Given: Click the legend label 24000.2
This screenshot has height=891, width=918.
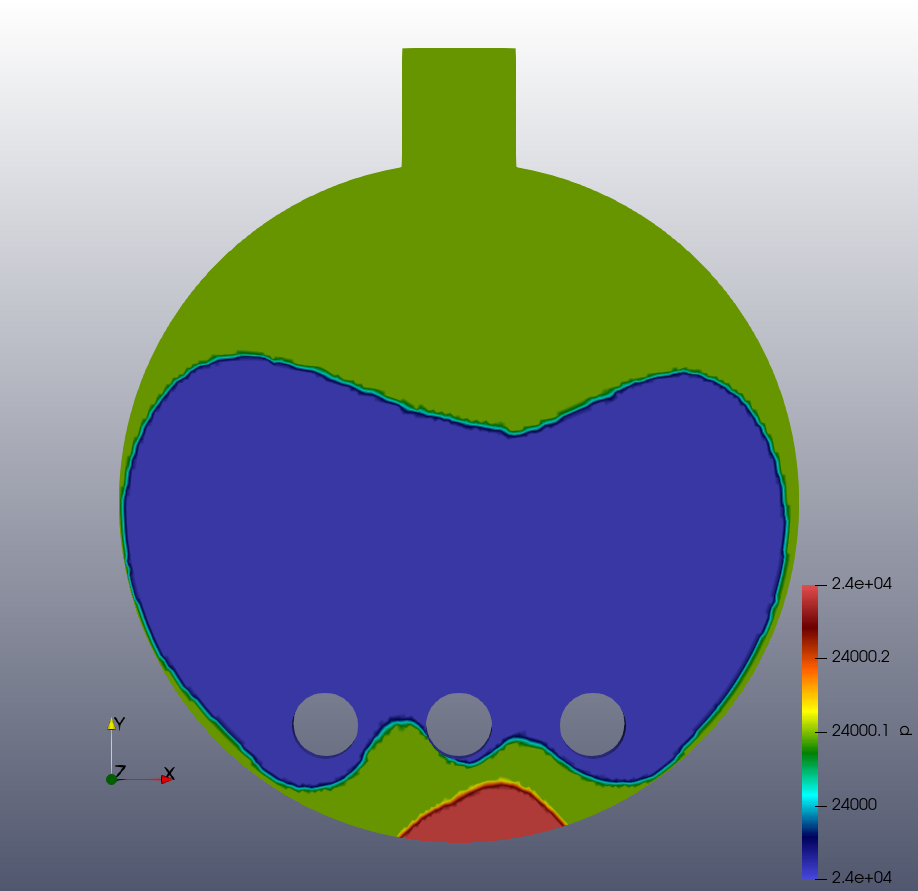Looking at the screenshot, I should click(860, 657).
